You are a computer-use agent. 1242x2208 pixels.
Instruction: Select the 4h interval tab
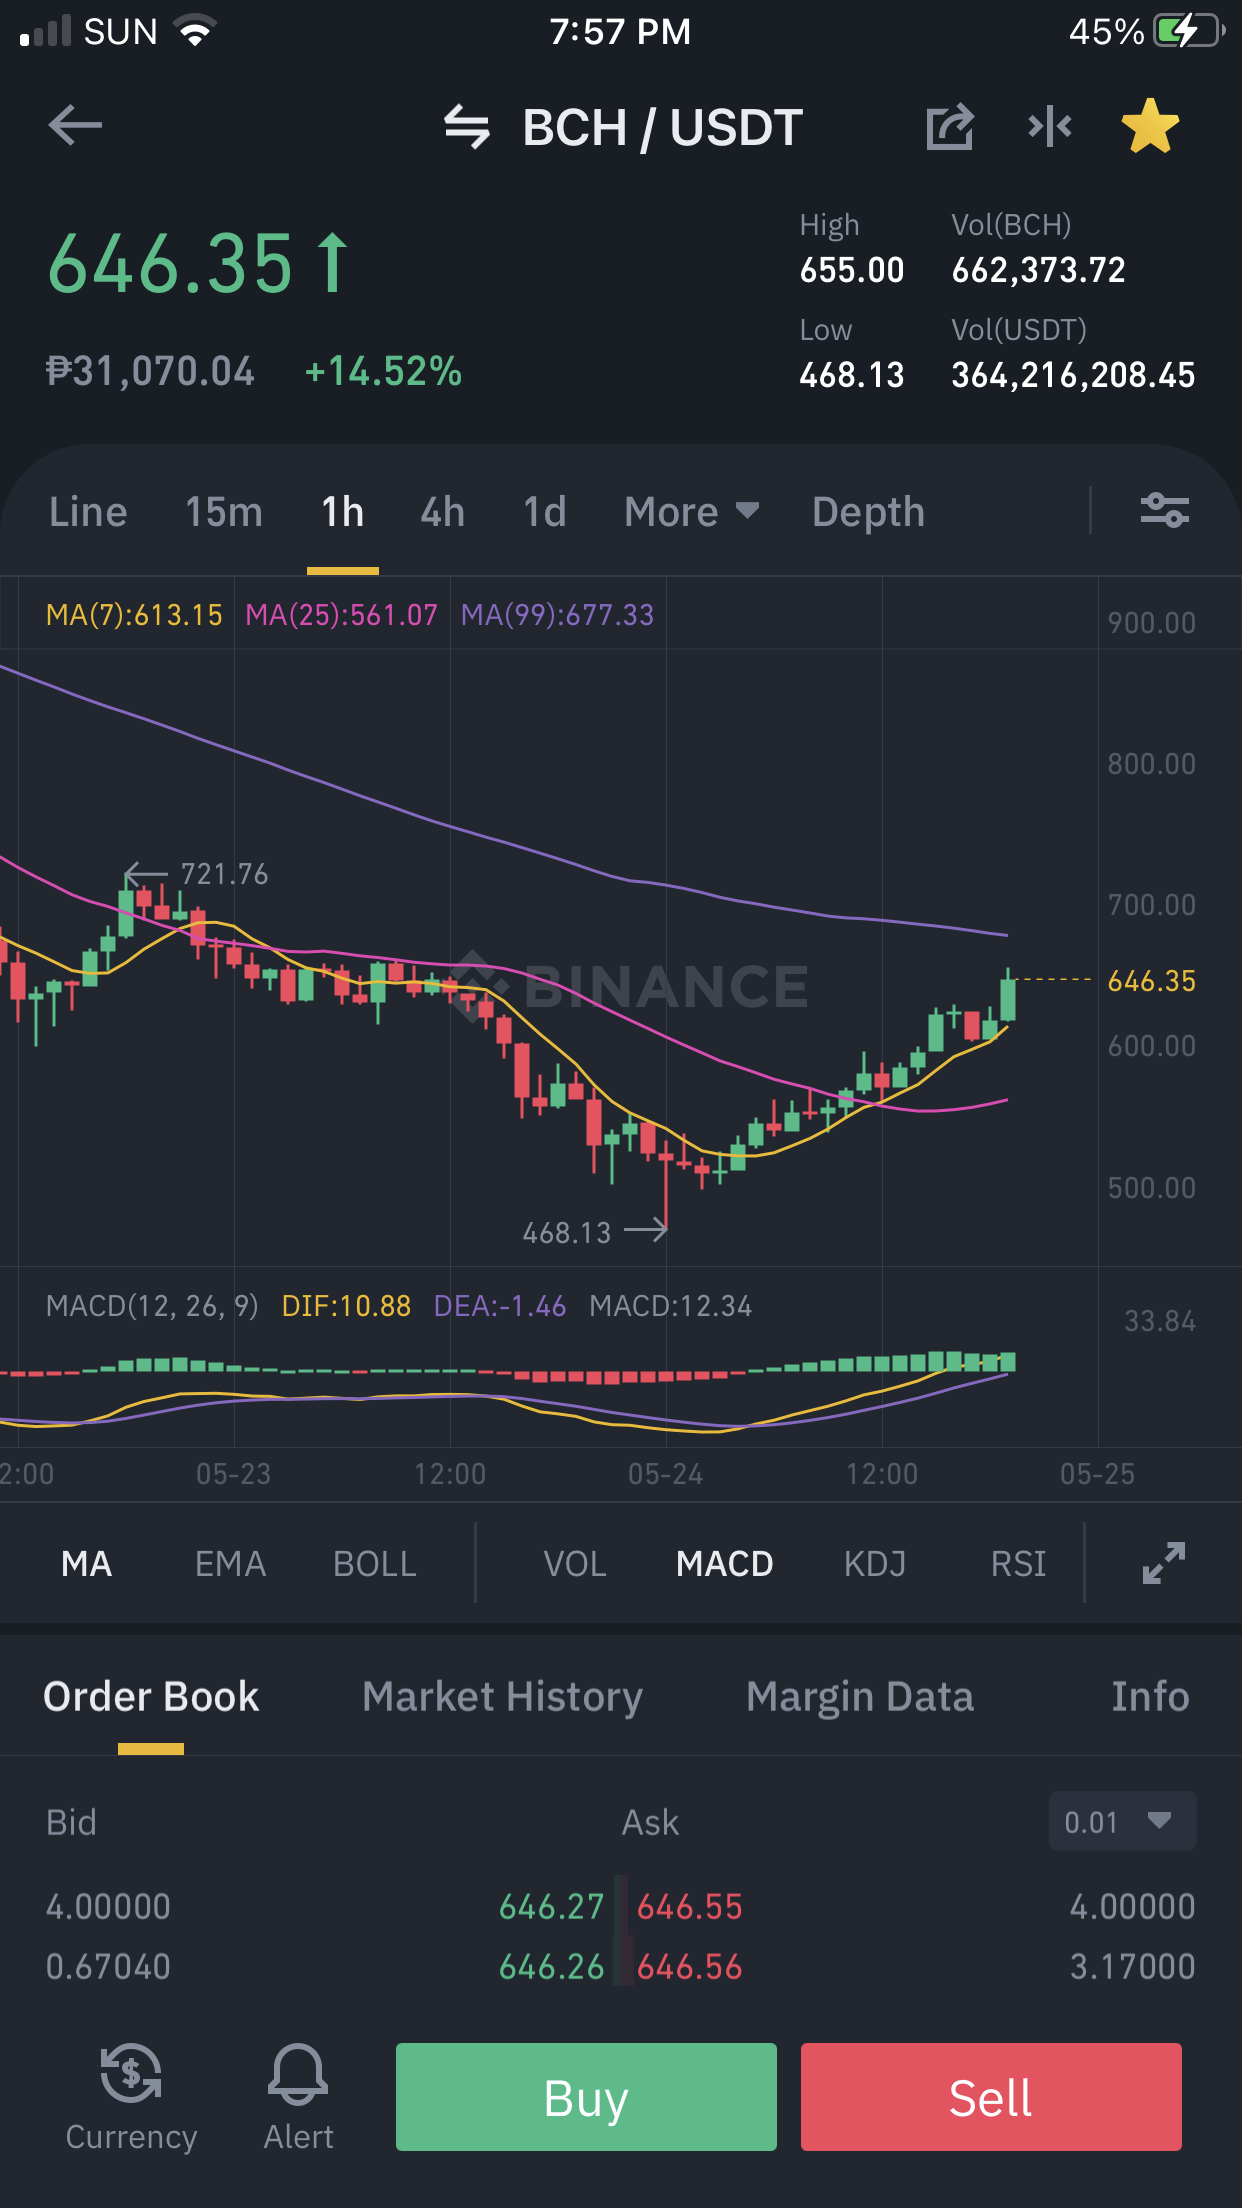pos(442,512)
